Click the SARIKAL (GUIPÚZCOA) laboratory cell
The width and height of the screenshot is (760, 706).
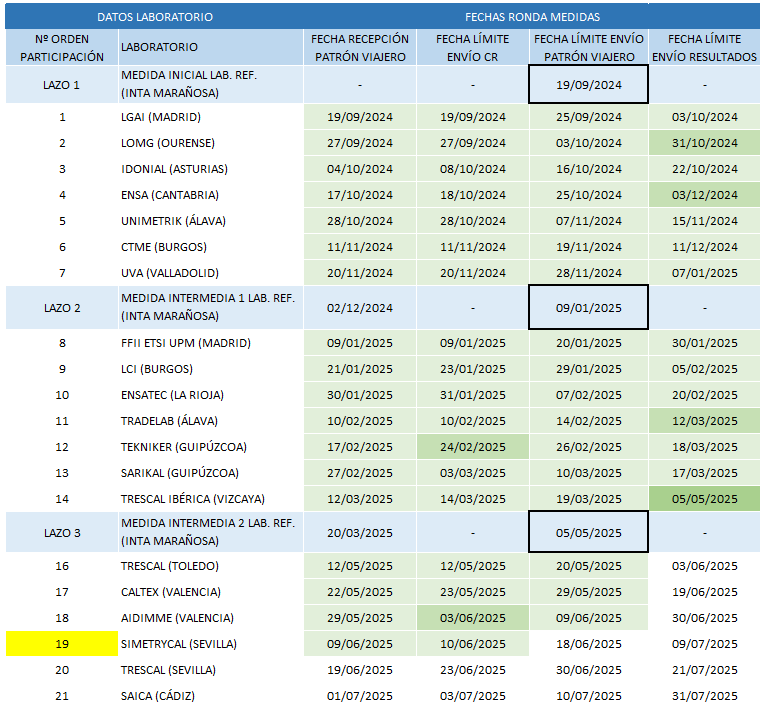tap(211, 473)
